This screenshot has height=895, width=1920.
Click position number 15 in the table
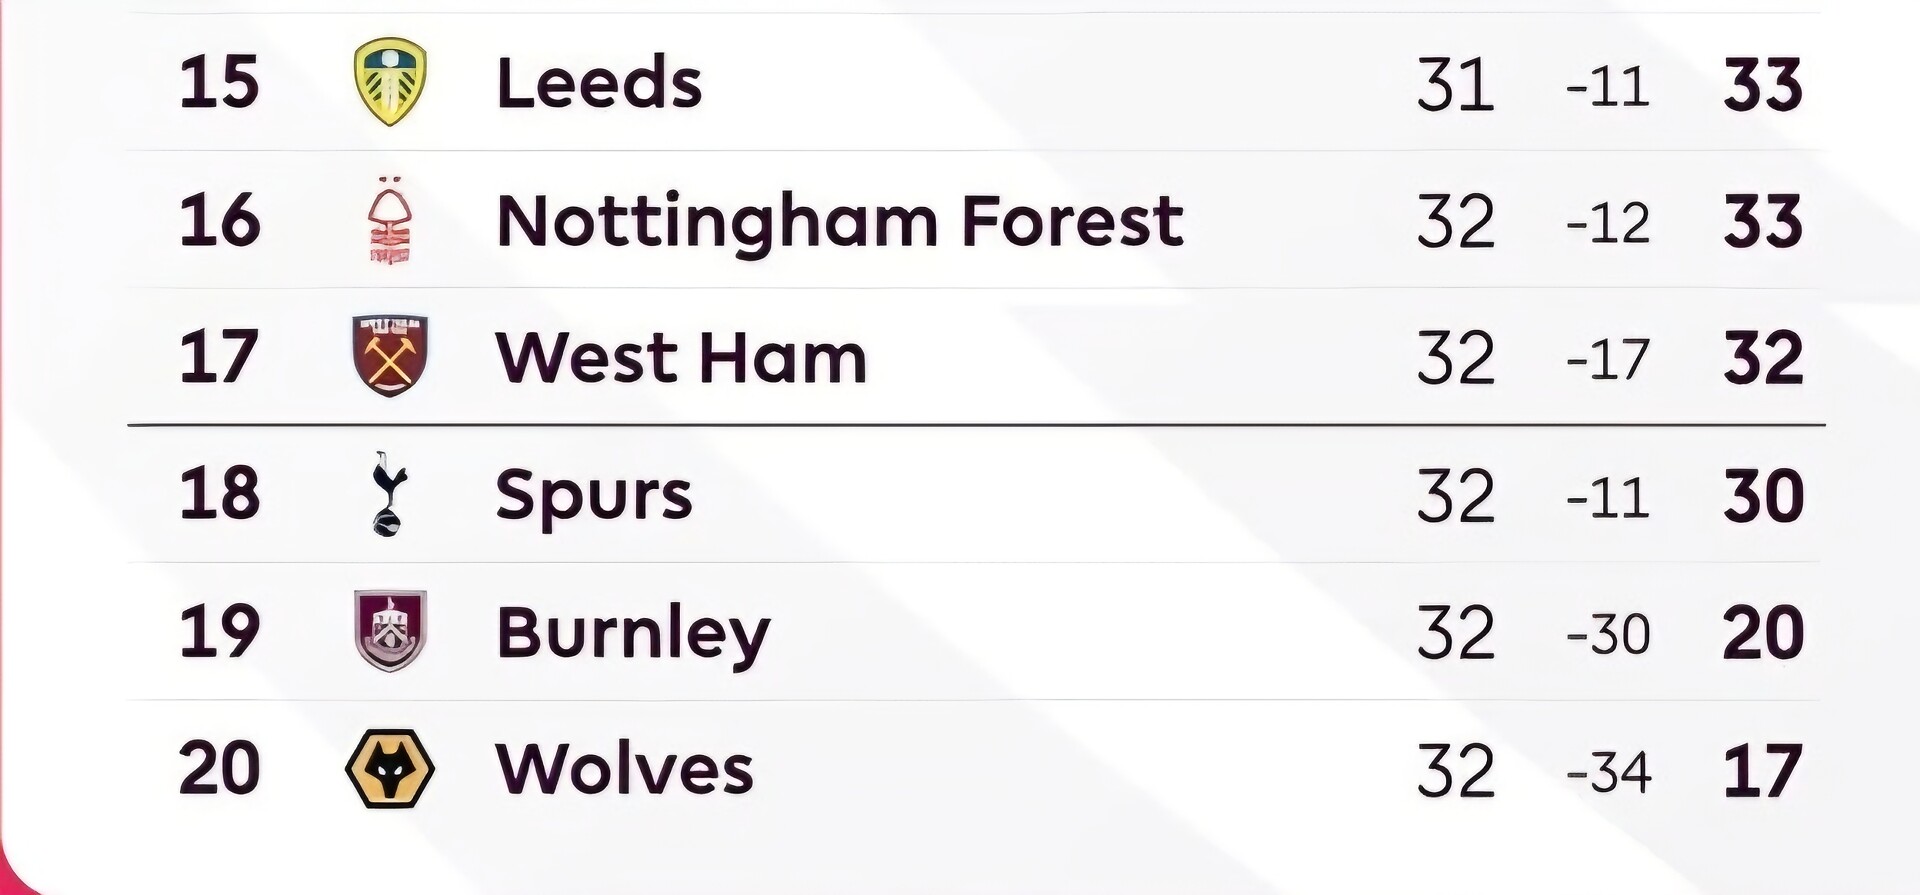(x=219, y=82)
